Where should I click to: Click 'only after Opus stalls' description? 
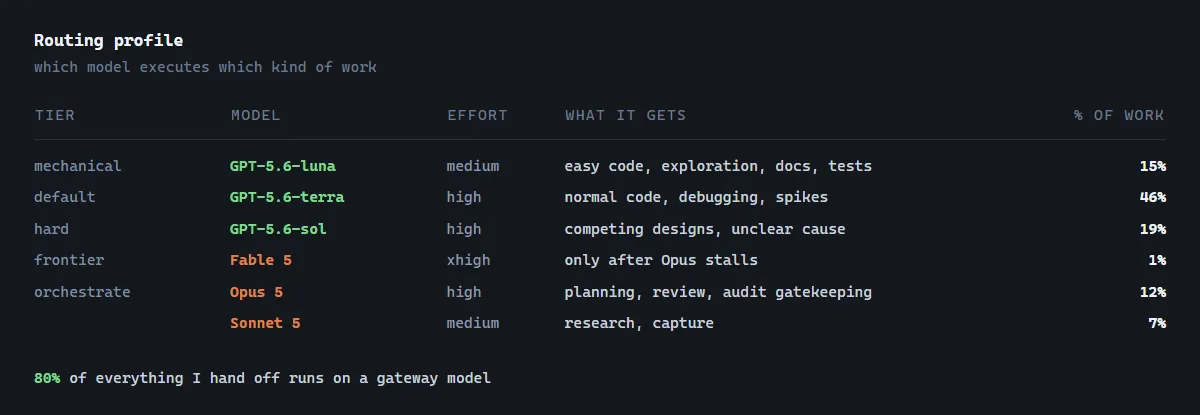point(661,260)
